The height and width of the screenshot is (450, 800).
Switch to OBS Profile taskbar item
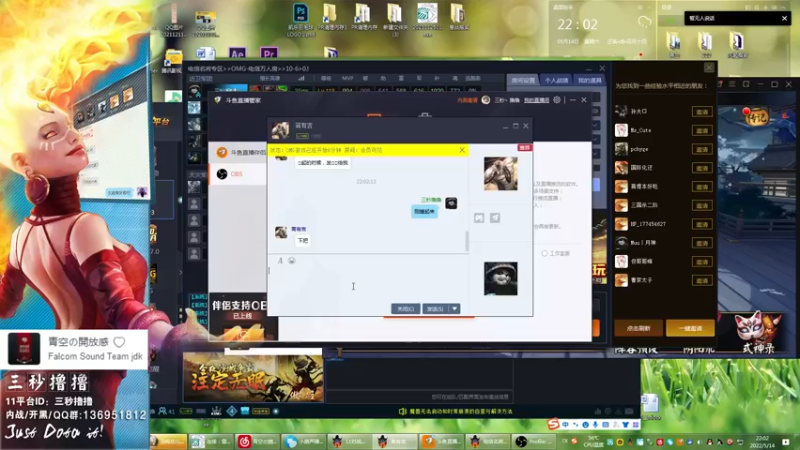(535, 441)
